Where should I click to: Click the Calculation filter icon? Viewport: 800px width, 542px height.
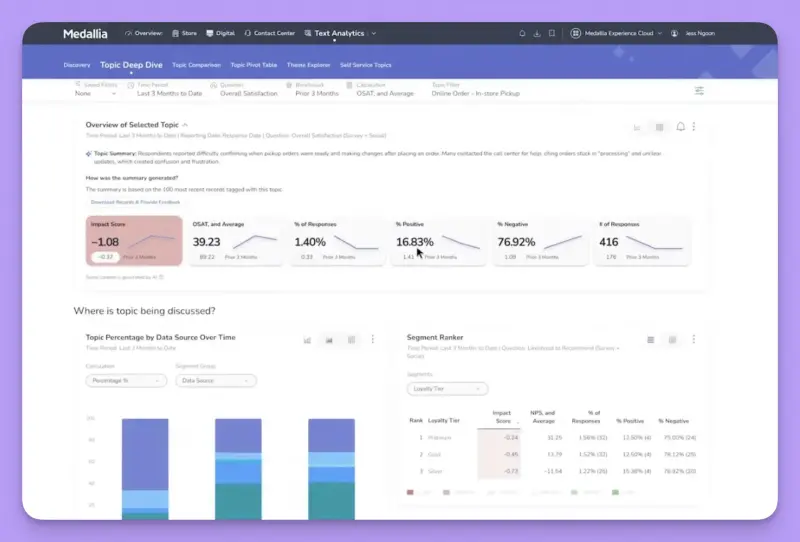point(349,85)
